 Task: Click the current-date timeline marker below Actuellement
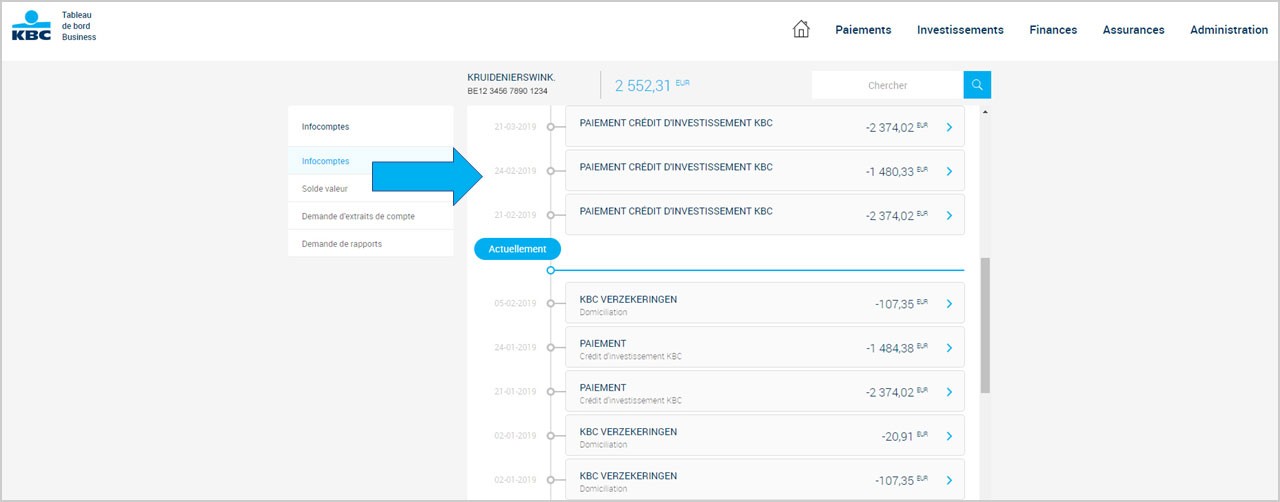pos(550,270)
